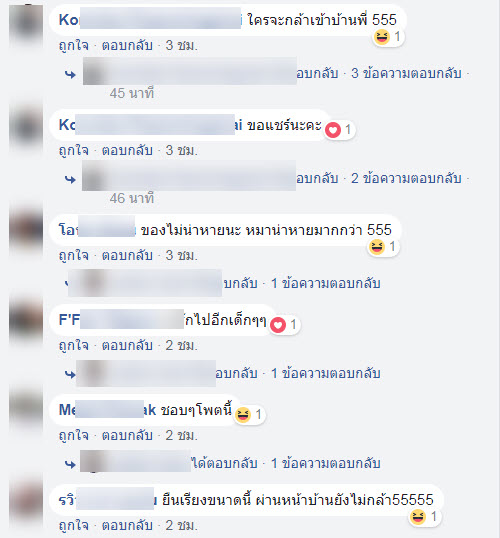Expand the 2 ข้อความตอบกลับ replies thread
The width and height of the screenshot is (500, 538).
tap(406, 178)
